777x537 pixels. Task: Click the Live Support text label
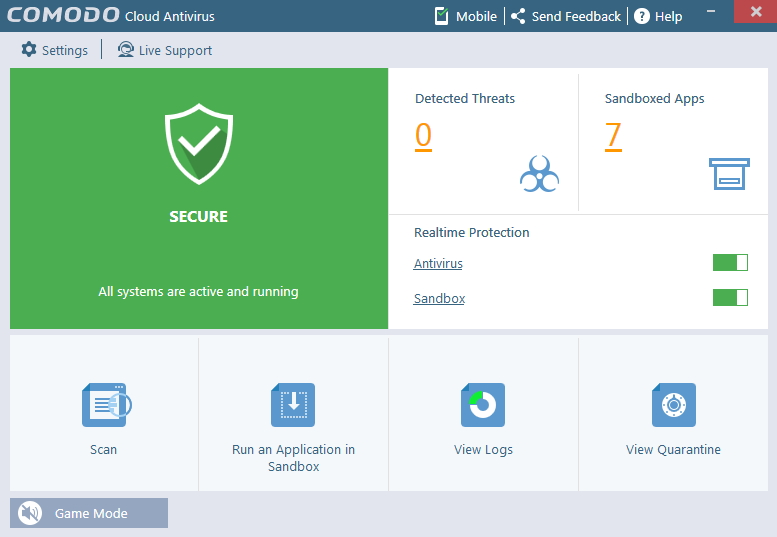click(x=175, y=51)
